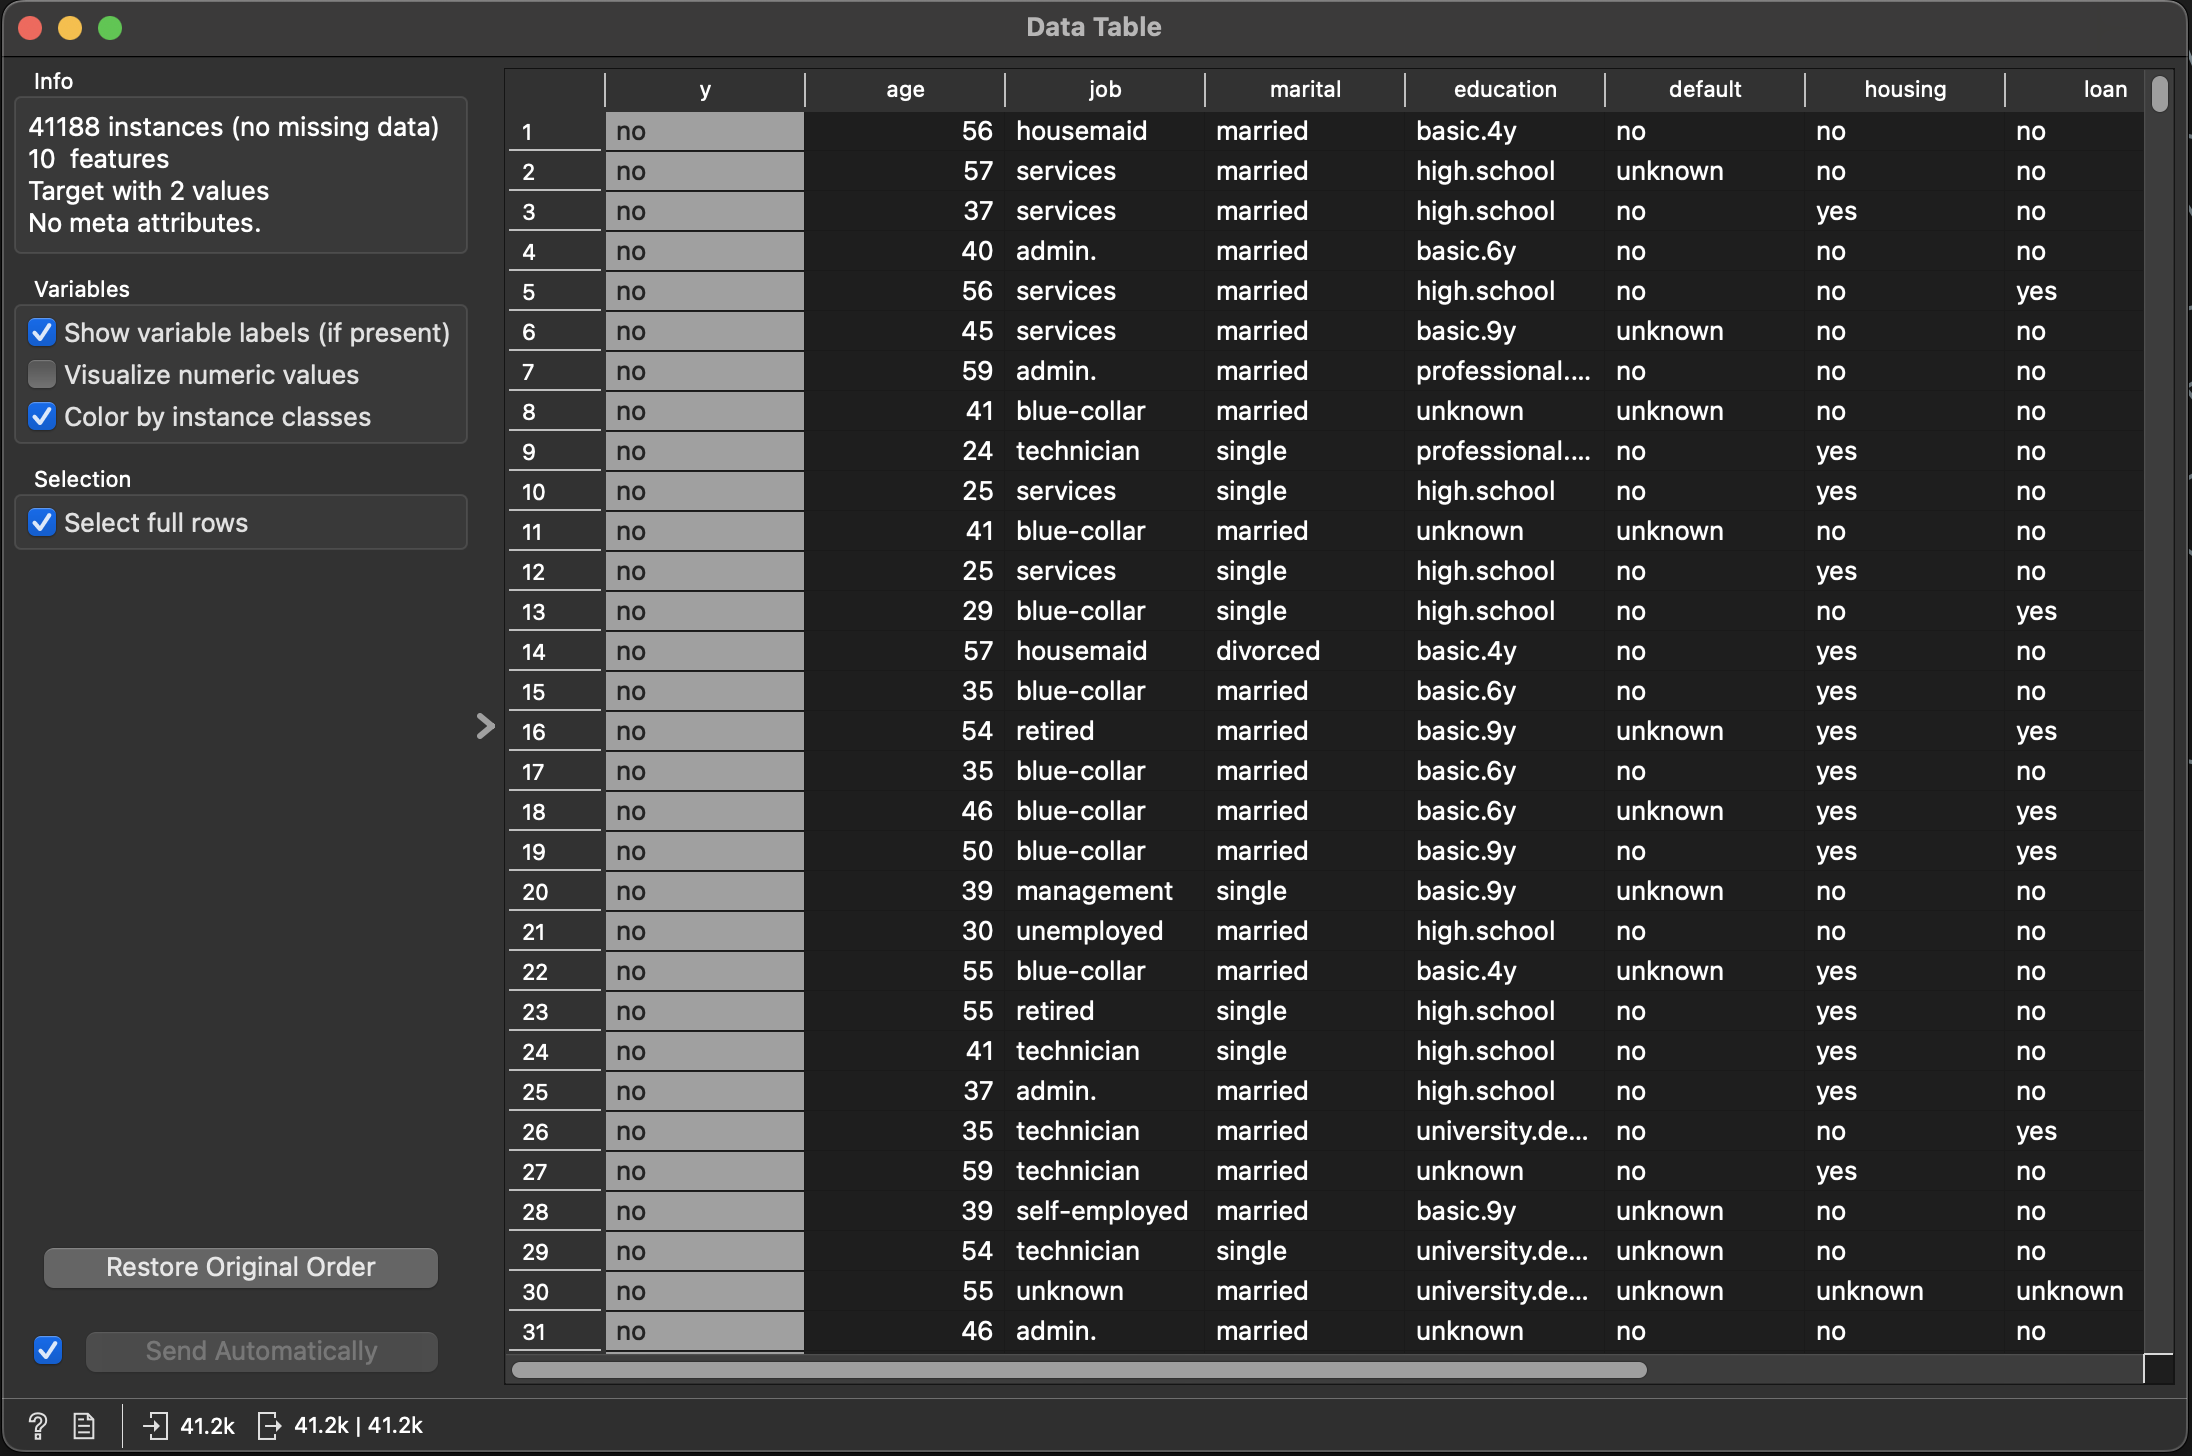Click the job column header

point(1104,89)
